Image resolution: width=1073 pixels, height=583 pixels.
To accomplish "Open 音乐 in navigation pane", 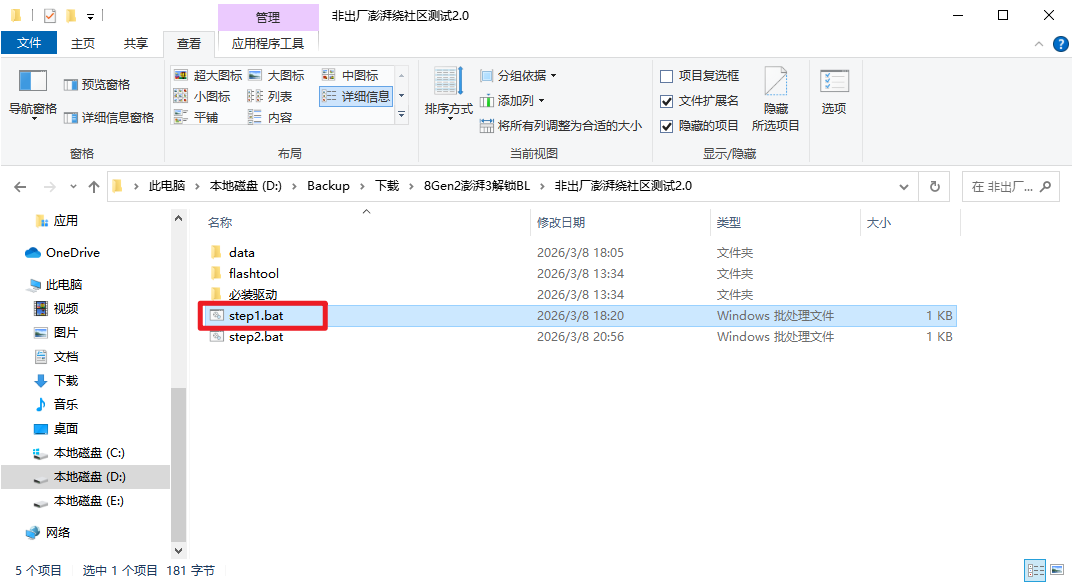I will pos(56,404).
